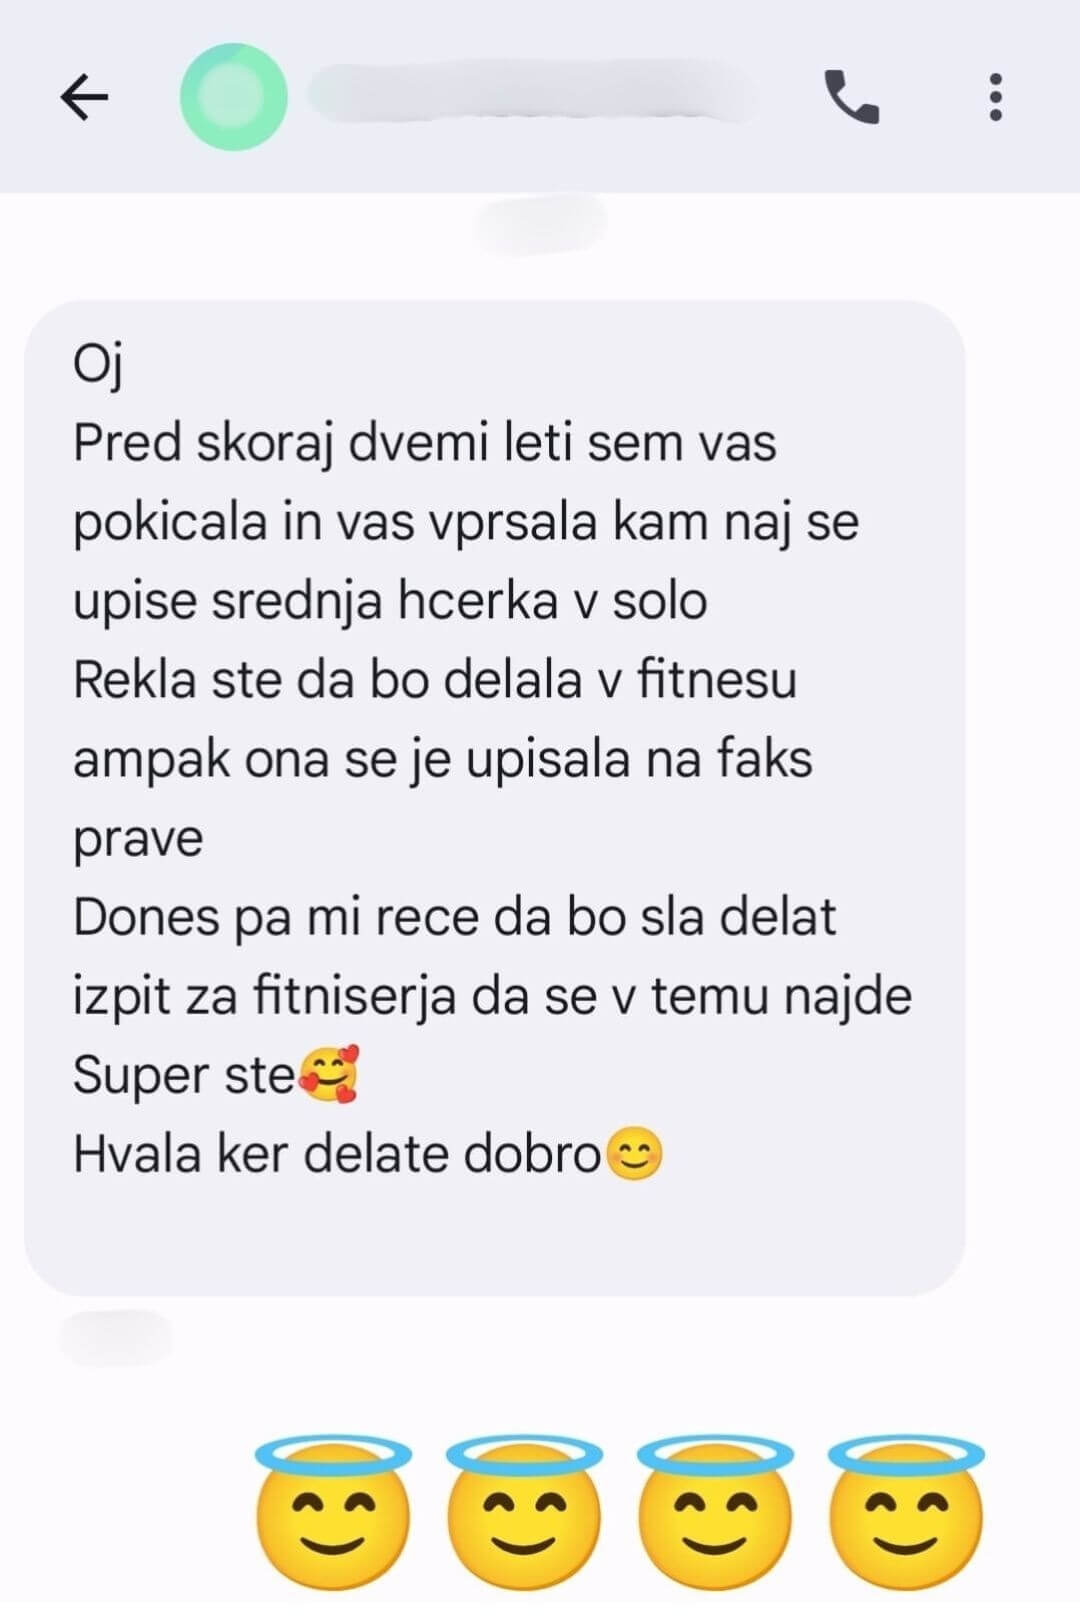This screenshot has width=1080, height=1620.
Task: Select the third halo emoji
Action: [715, 1513]
